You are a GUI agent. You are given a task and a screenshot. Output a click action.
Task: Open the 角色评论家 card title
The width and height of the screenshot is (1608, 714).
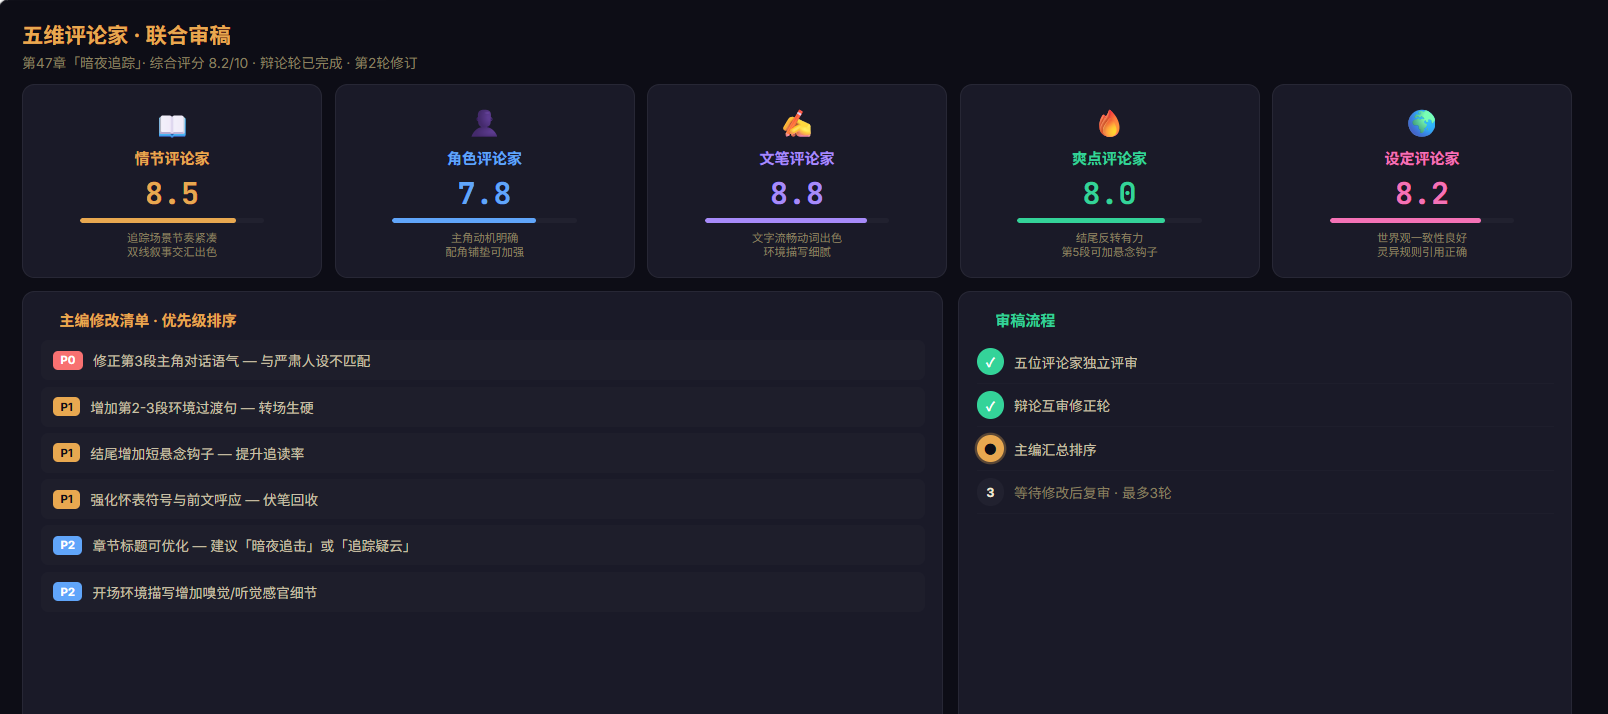484,159
